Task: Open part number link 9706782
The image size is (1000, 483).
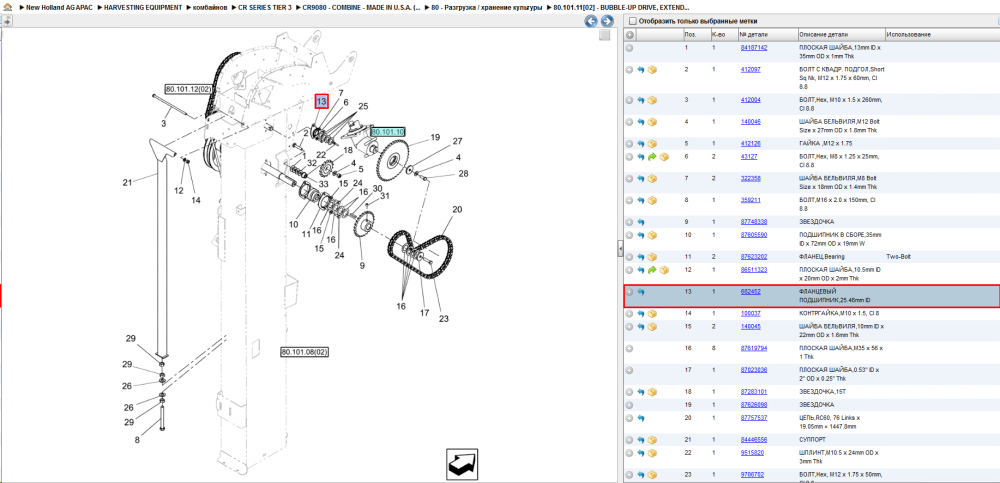Action: click(753, 474)
